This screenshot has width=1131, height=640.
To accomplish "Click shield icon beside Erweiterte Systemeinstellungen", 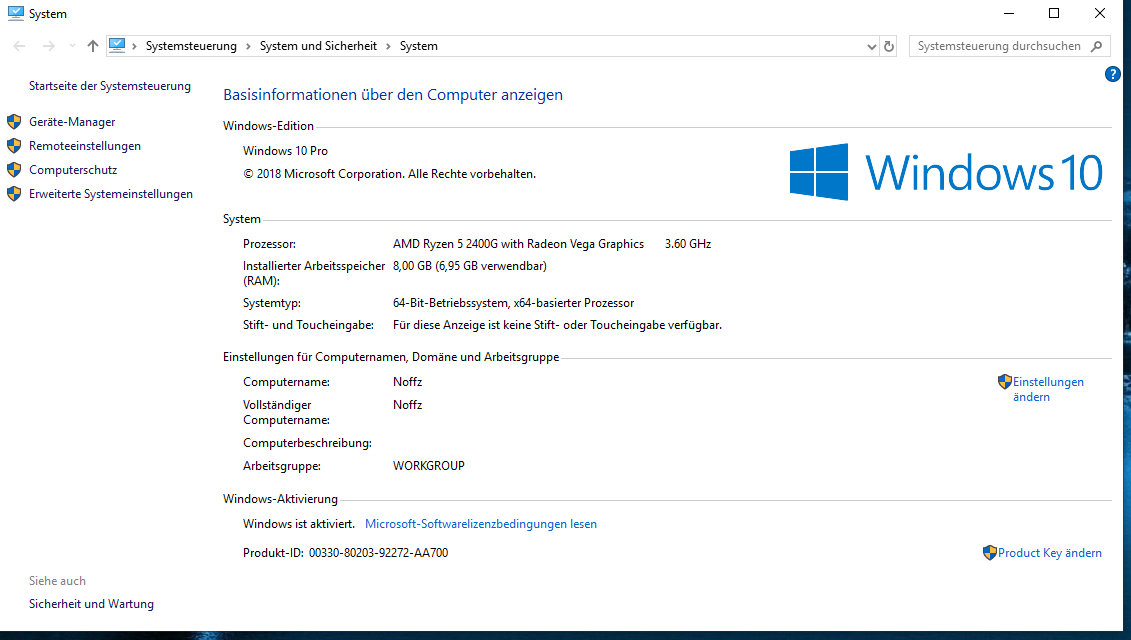I will tap(14, 193).
